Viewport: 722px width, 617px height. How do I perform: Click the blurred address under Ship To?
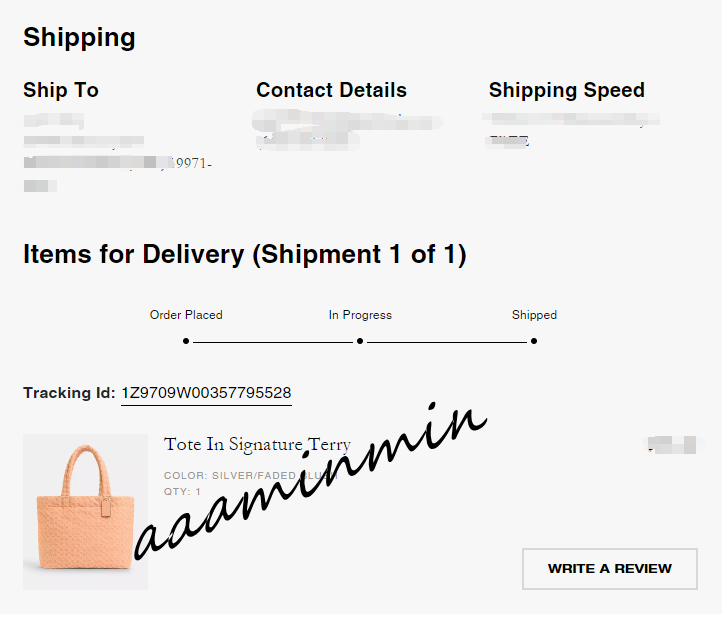116,151
